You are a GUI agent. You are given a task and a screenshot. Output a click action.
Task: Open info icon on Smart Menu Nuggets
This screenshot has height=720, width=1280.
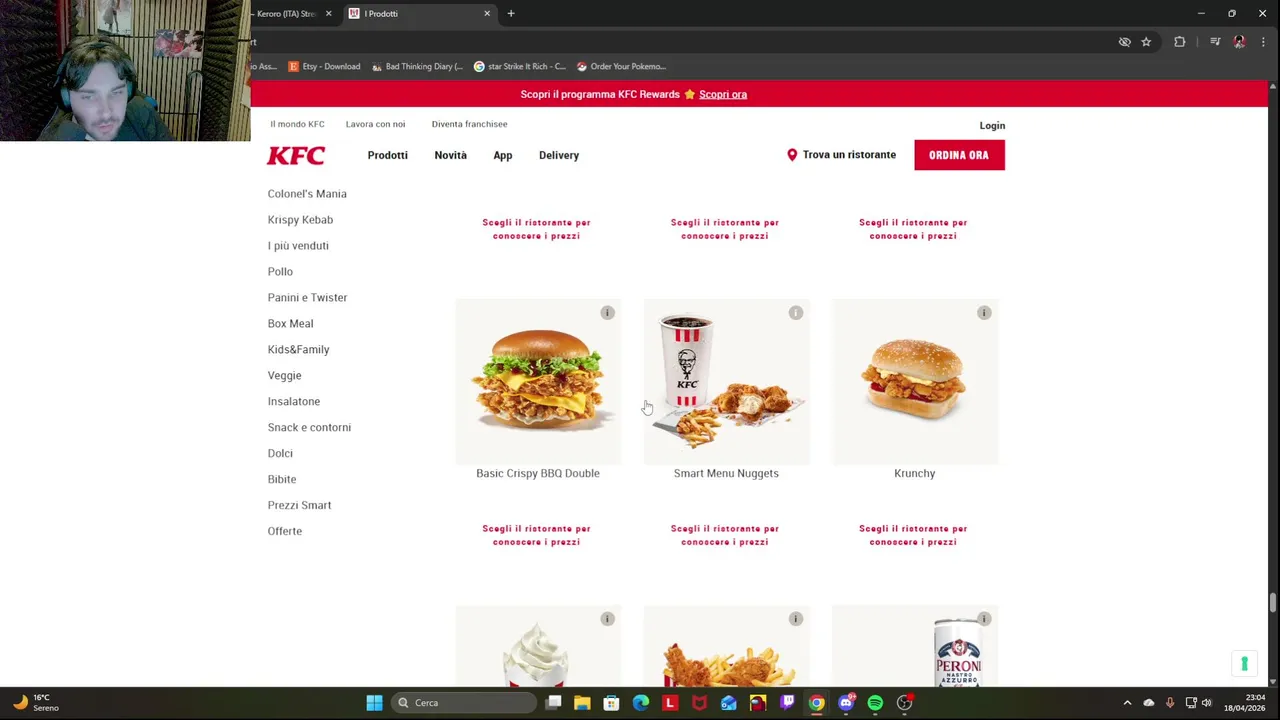796,313
